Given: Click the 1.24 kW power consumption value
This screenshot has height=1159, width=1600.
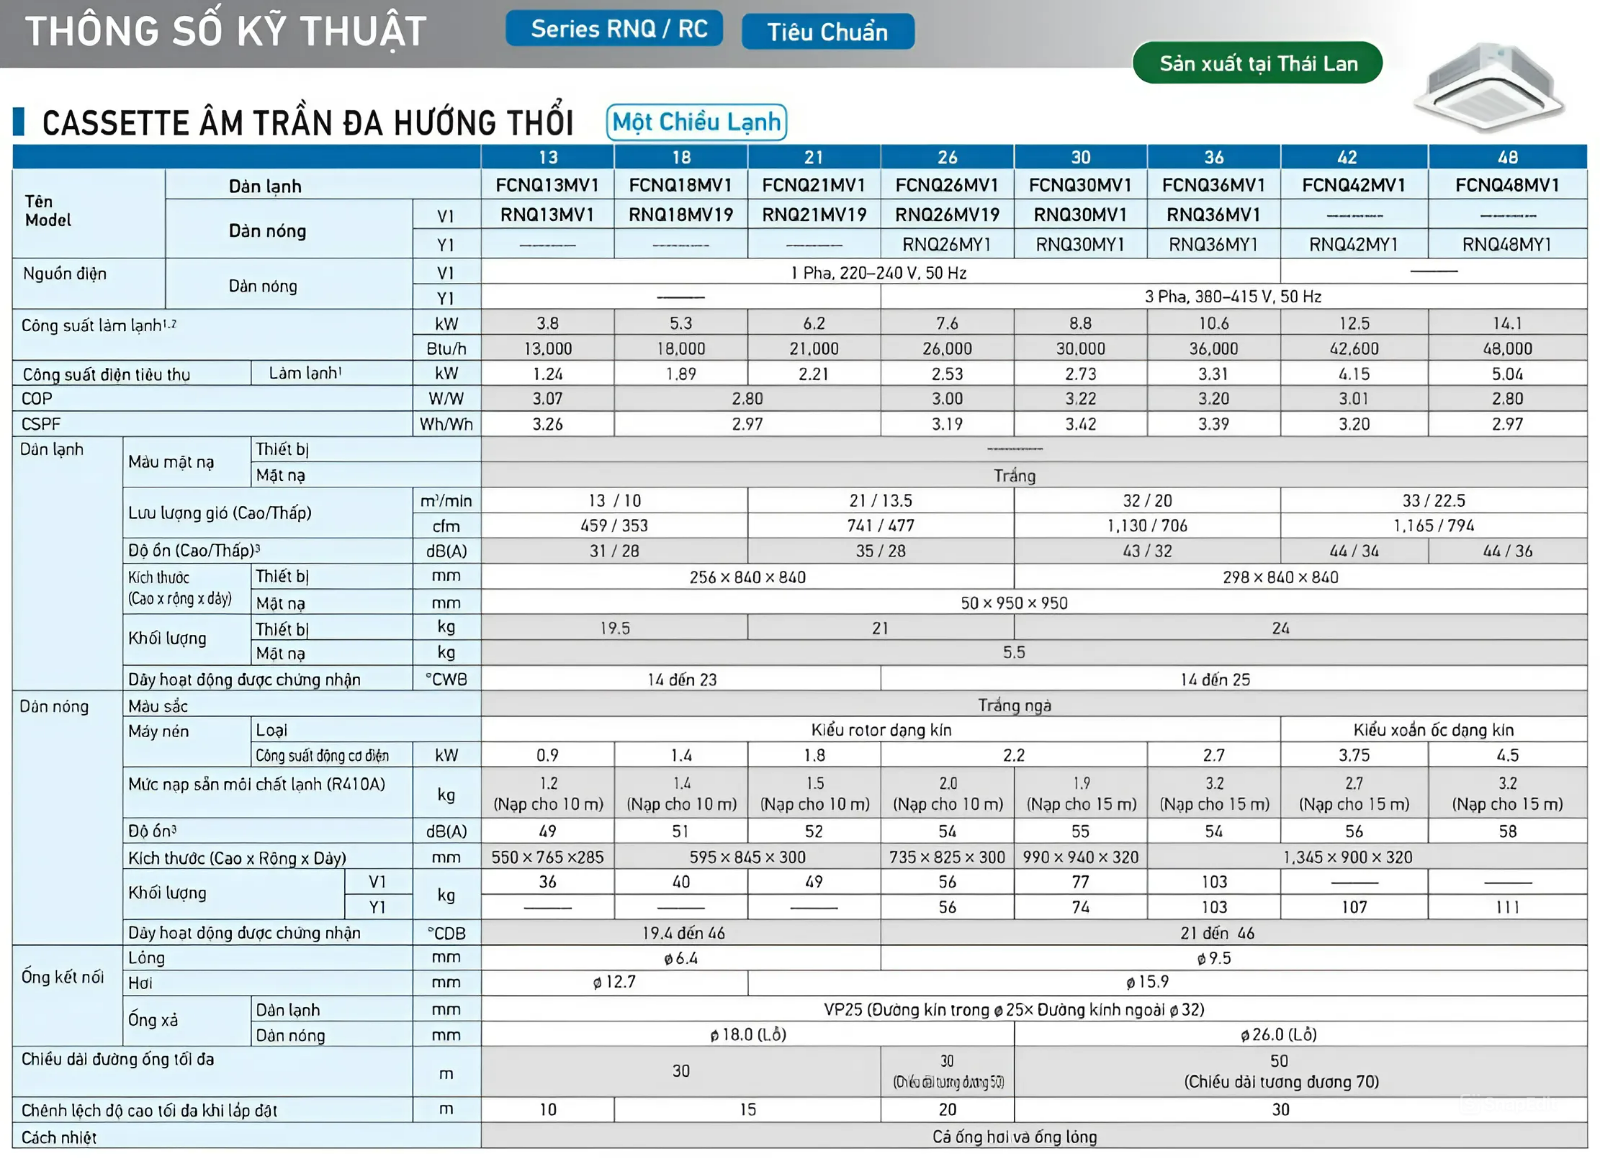Looking at the screenshot, I should 548,374.
